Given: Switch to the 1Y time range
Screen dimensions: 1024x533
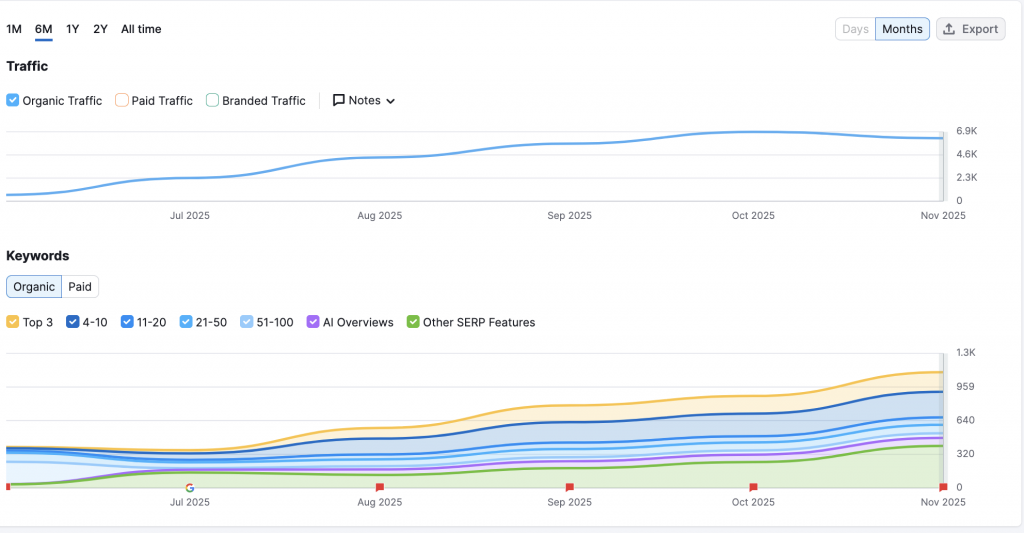Looking at the screenshot, I should 73,29.
